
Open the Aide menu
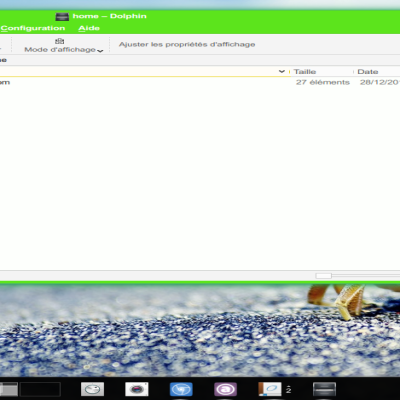[x=89, y=28]
